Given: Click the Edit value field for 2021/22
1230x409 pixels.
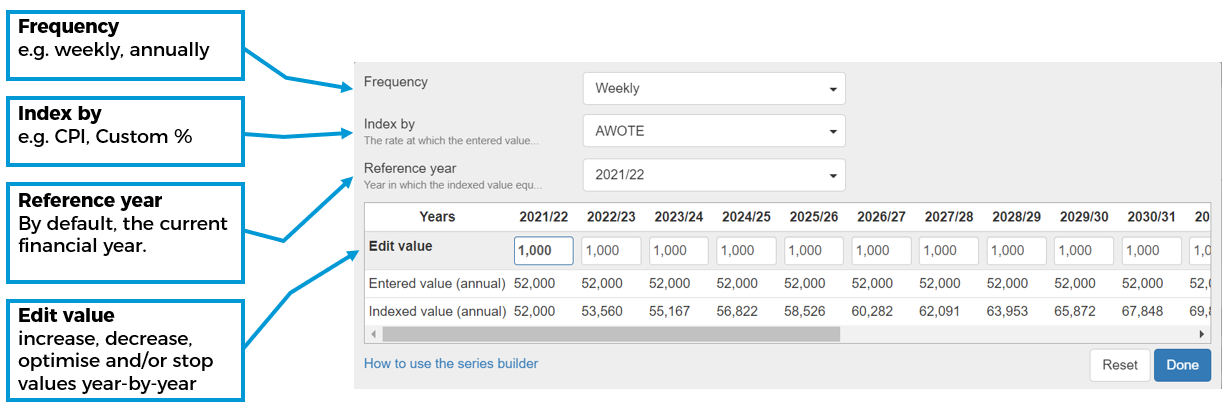Looking at the screenshot, I should click(x=543, y=250).
